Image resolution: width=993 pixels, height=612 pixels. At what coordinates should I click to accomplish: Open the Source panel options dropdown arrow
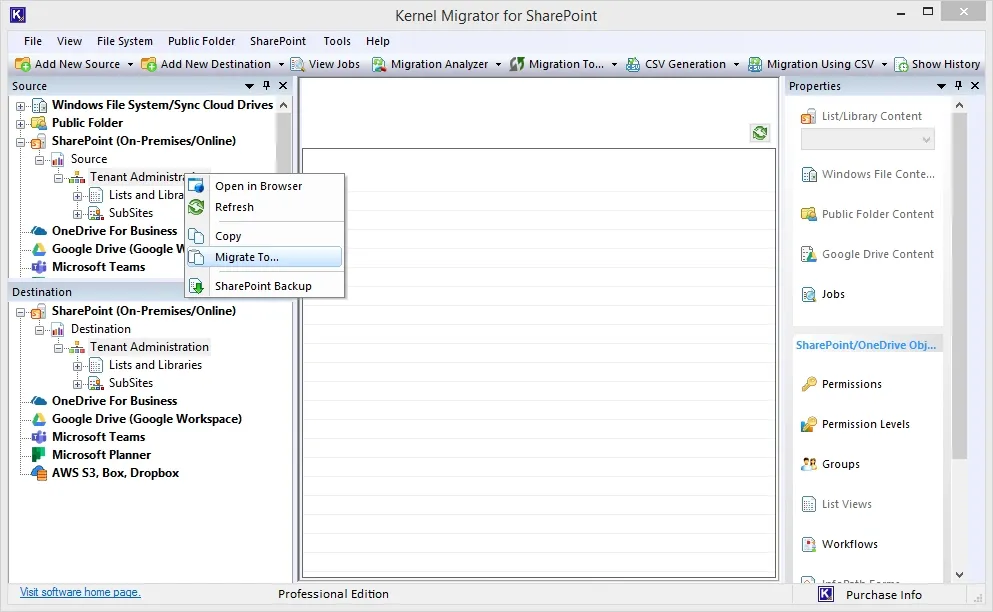coord(250,86)
